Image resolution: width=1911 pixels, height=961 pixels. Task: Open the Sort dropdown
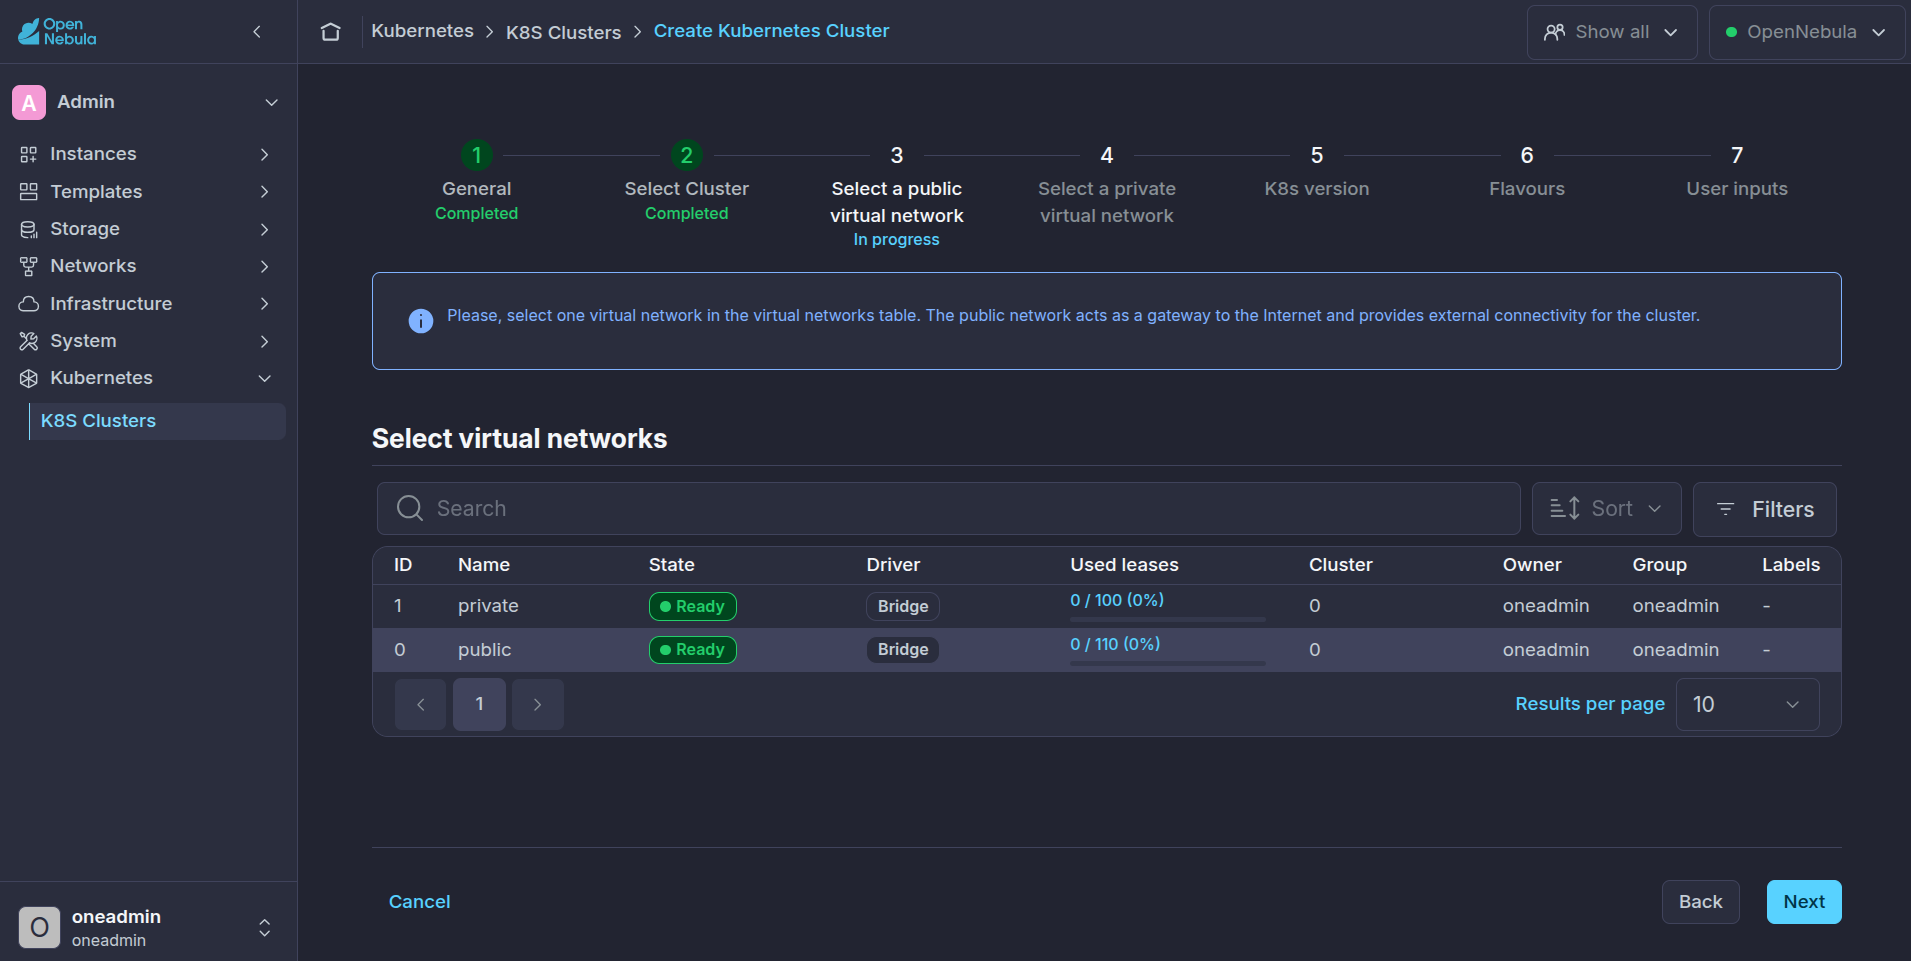1606,508
